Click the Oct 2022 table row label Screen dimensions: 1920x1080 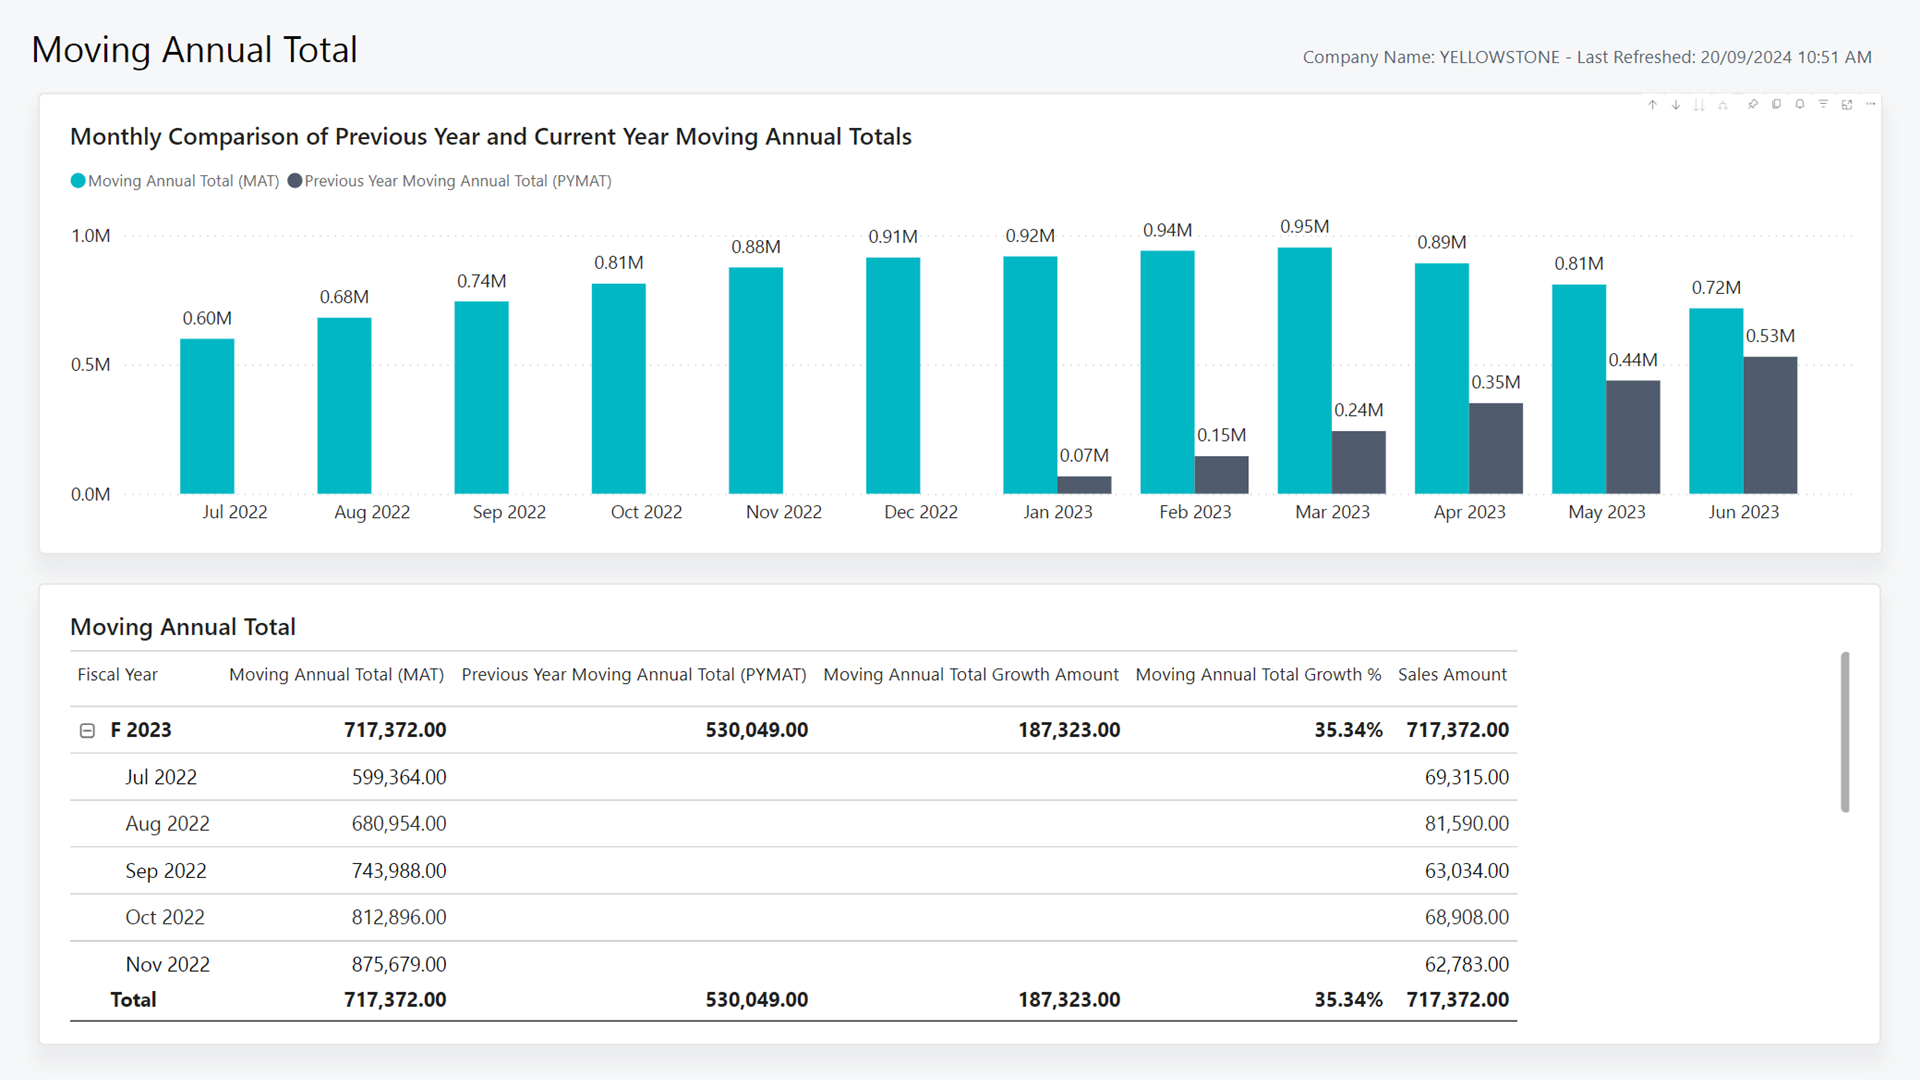[x=165, y=917]
